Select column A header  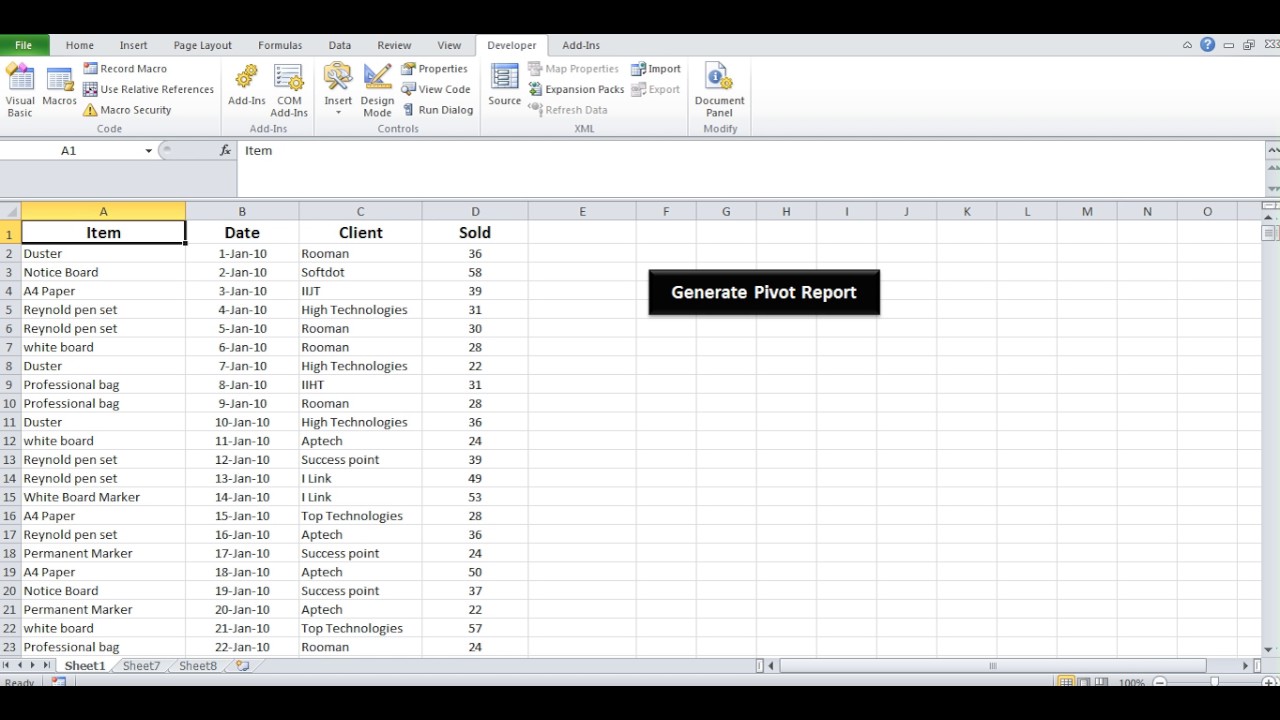[x=103, y=211]
